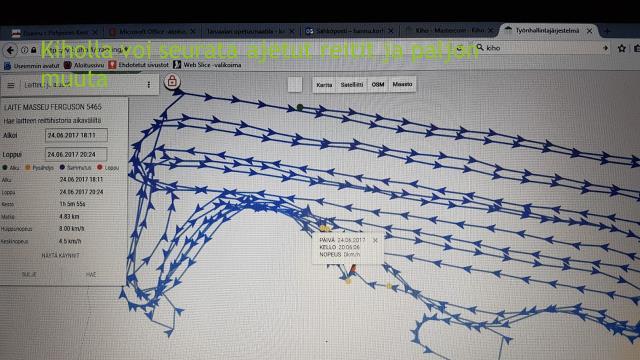640x360 pixels.
Task: Click the search magnifier icon
Action: click(480, 47)
